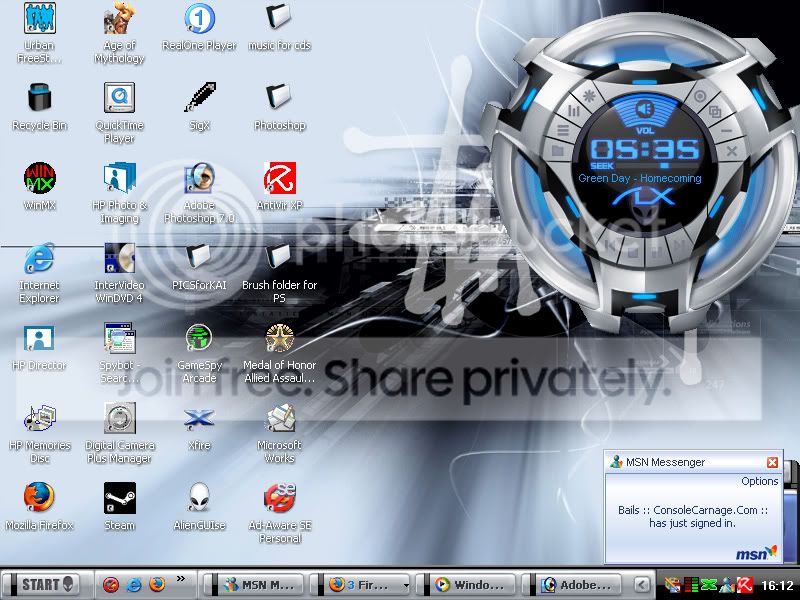Click red quick launch icon in taskbar
Viewport: 800px width, 600px height.
(111, 585)
